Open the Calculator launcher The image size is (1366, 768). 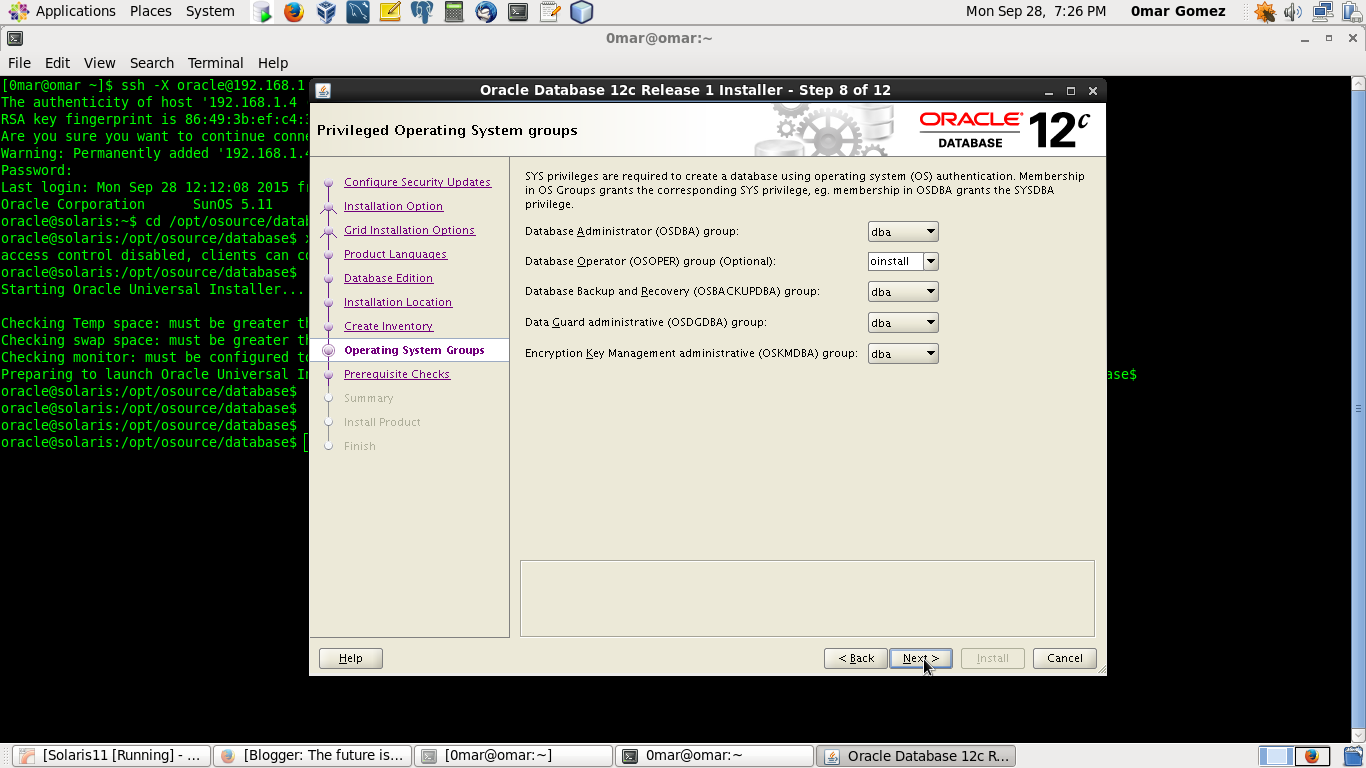453,12
